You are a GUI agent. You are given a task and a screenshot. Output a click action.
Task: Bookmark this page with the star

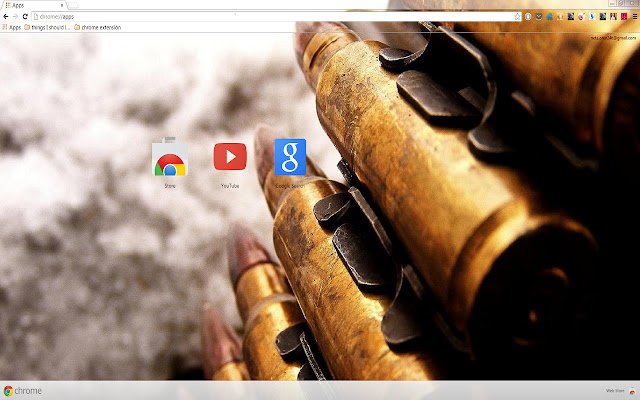pos(517,16)
